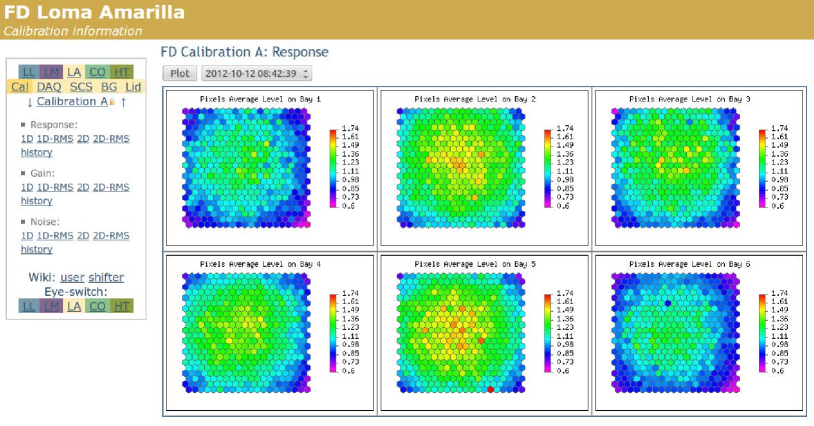This screenshot has width=814, height=426.
Task: Switch to the BG tab
Action: [108, 87]
